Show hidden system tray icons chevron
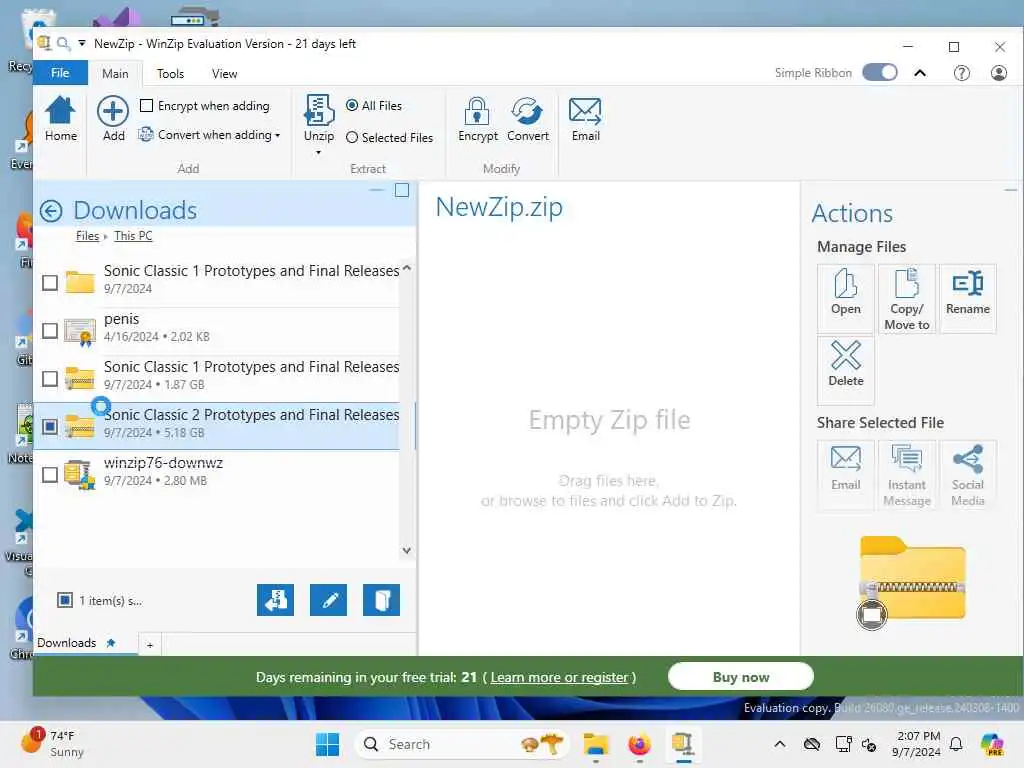Image resolution: width=1024 pixels, height=768 pixels. click(x=780, y=744)
